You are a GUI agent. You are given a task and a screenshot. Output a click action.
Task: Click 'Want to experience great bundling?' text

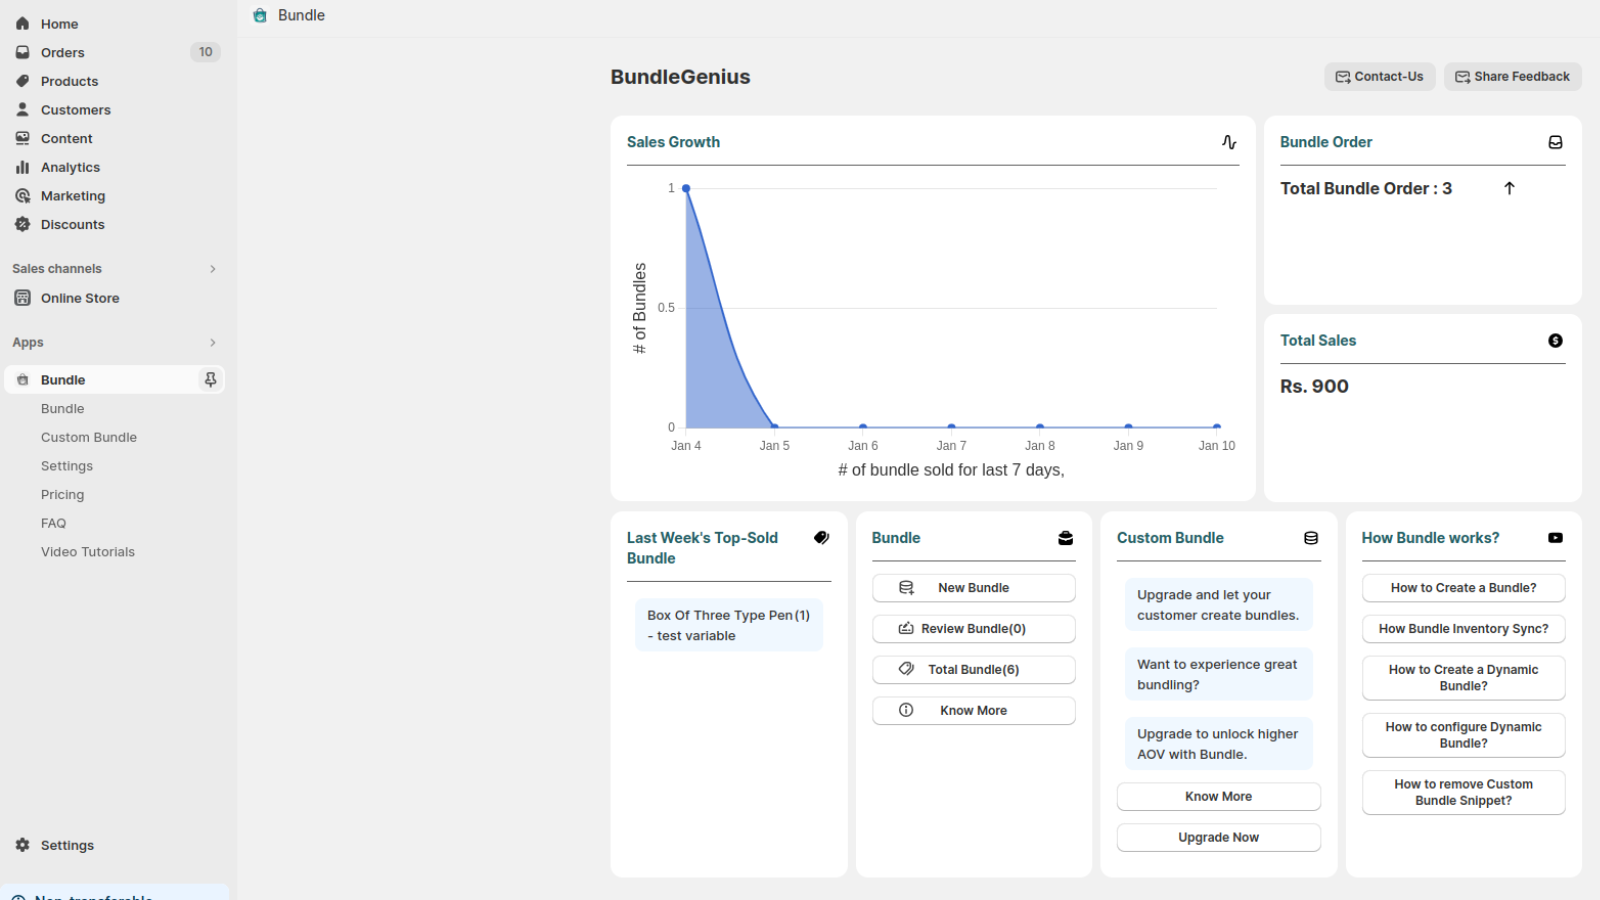tap(1219, 675)
